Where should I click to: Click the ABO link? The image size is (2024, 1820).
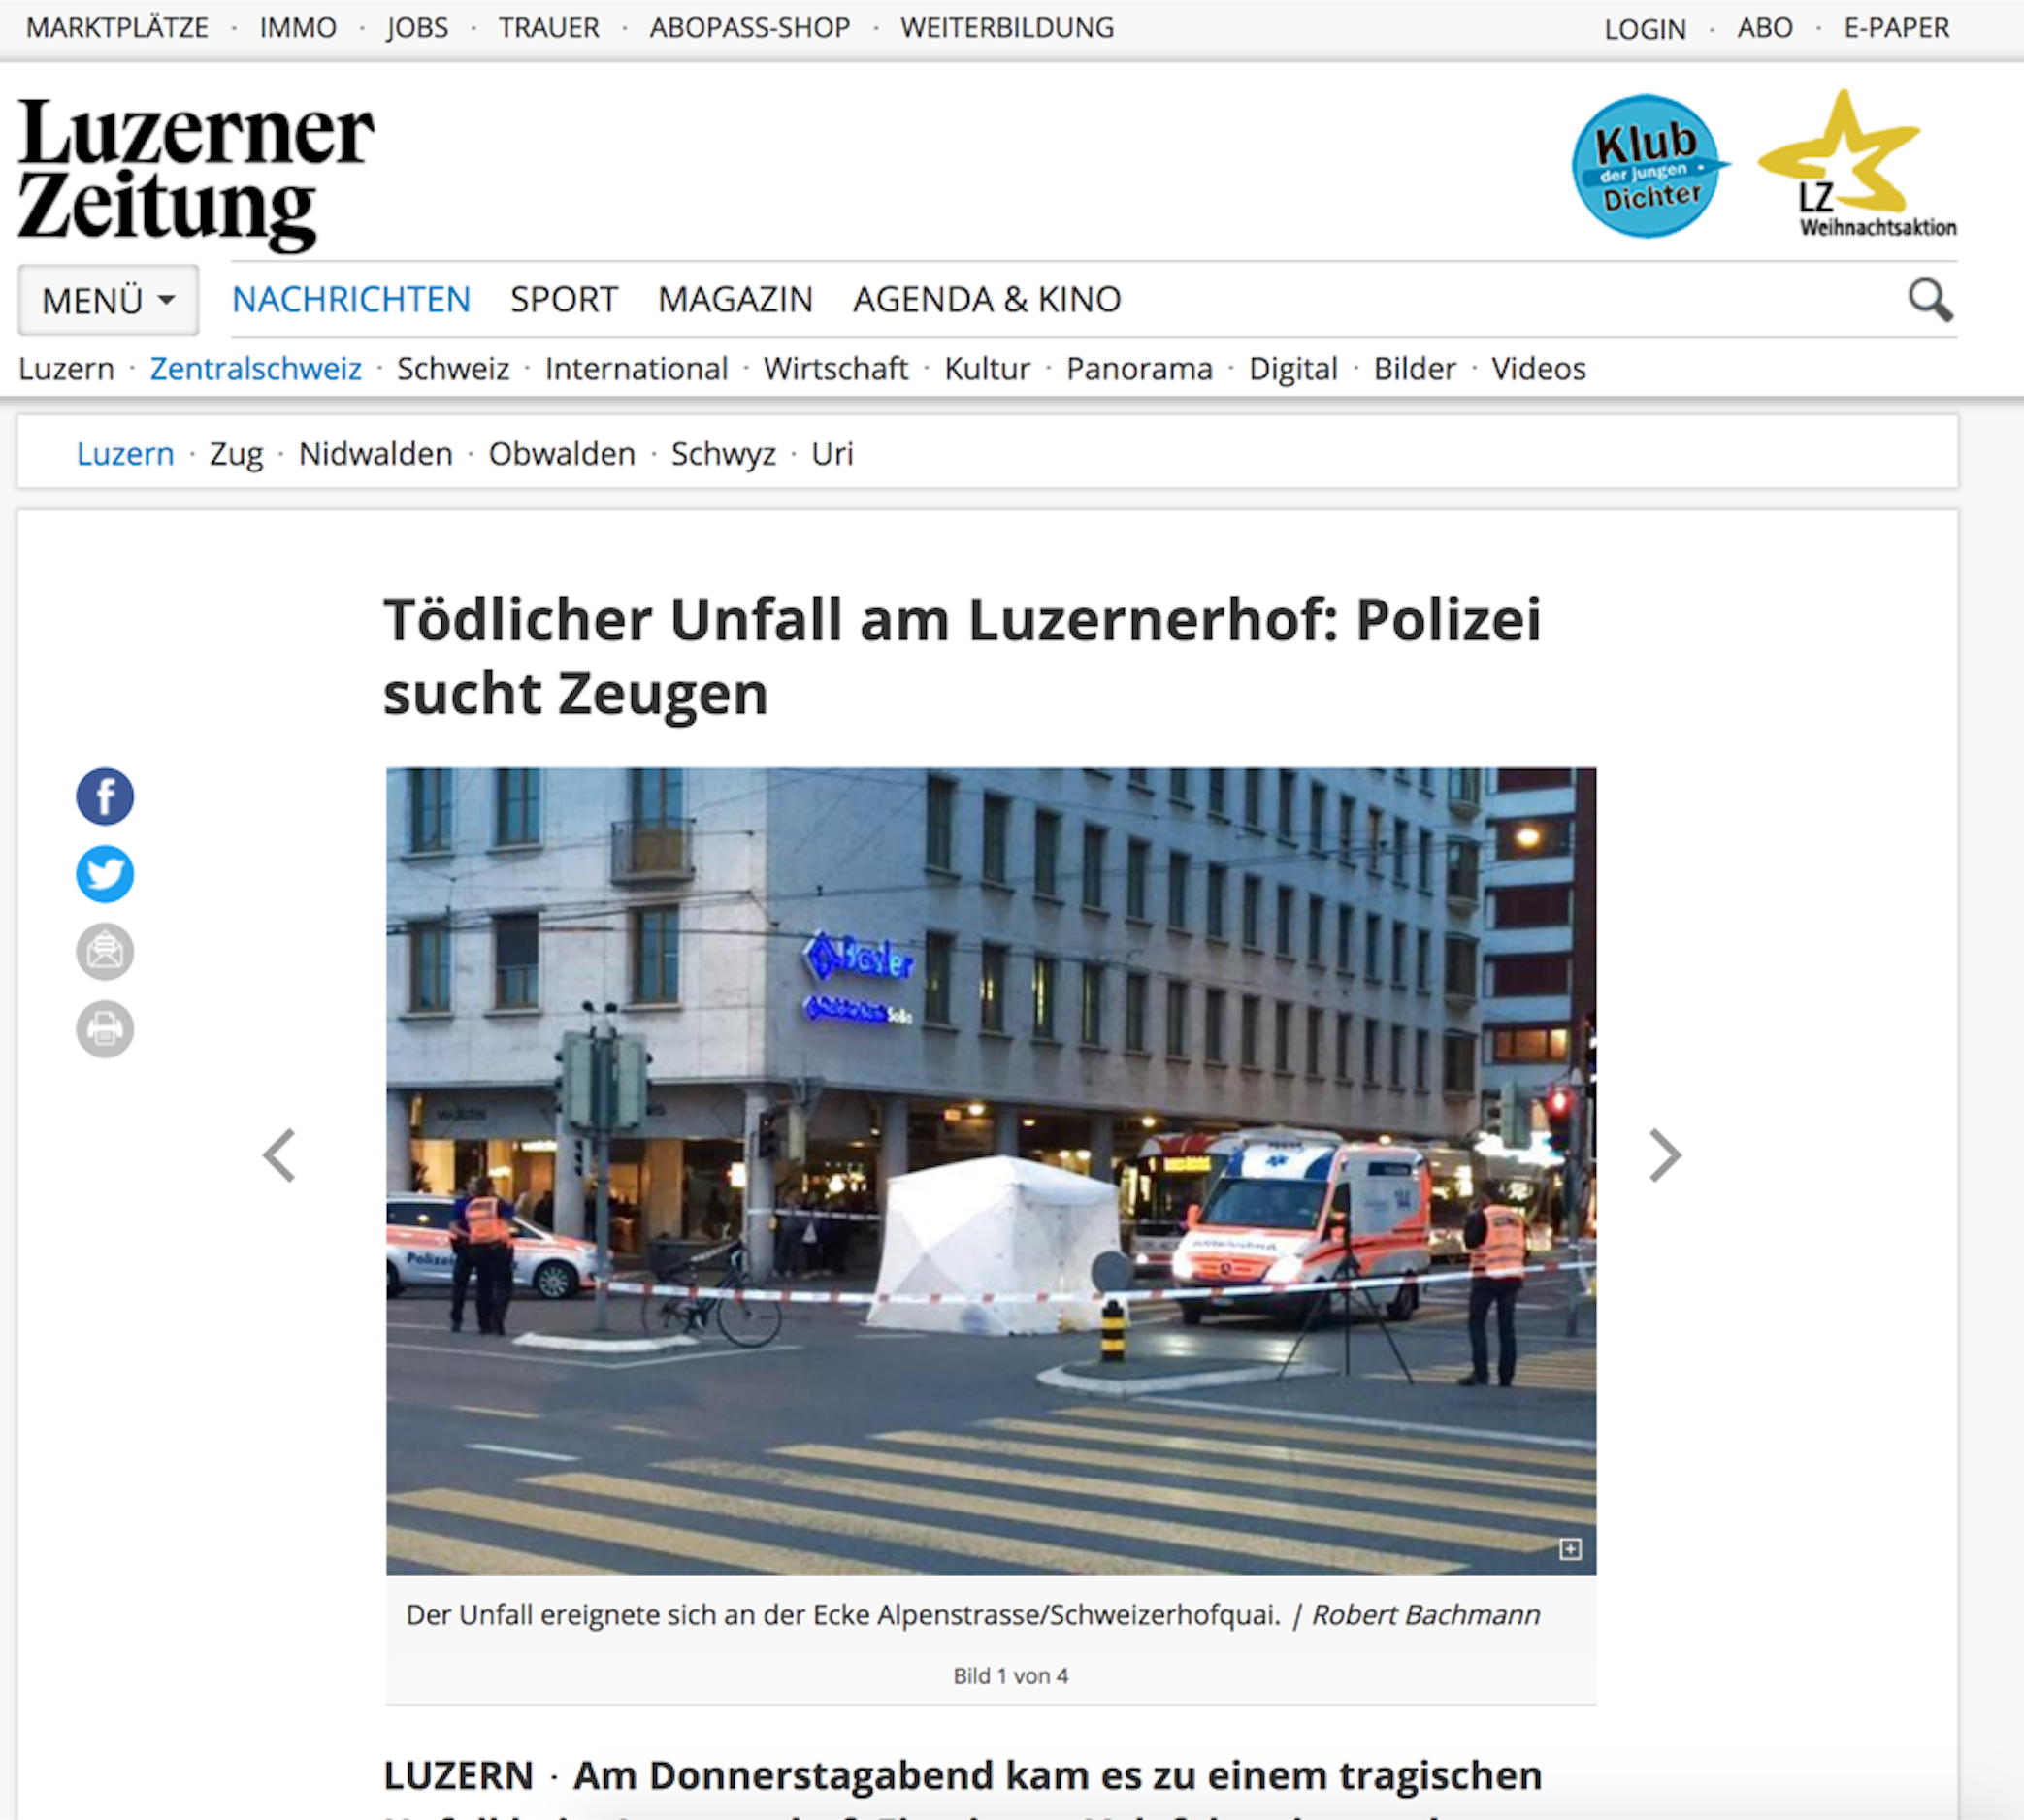coord(1765,28)
